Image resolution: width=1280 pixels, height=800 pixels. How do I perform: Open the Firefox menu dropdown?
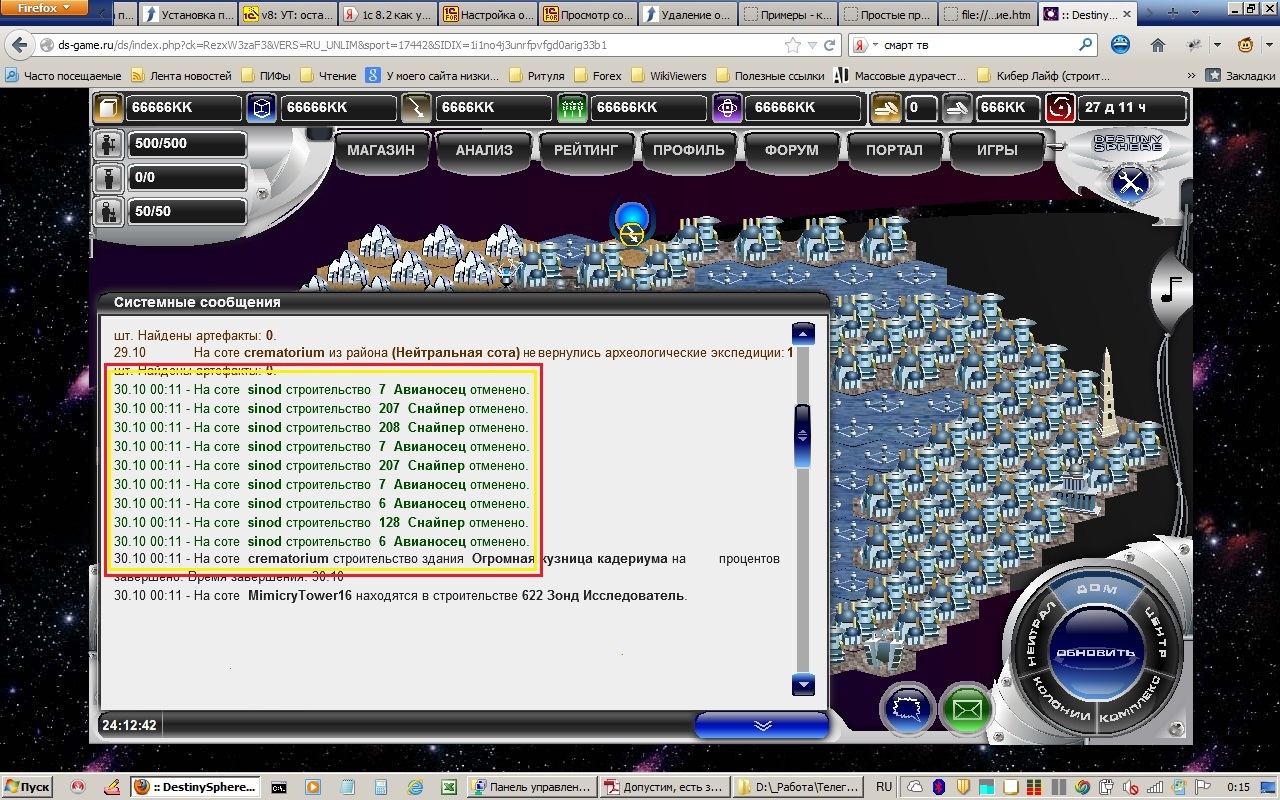(46, 8)
